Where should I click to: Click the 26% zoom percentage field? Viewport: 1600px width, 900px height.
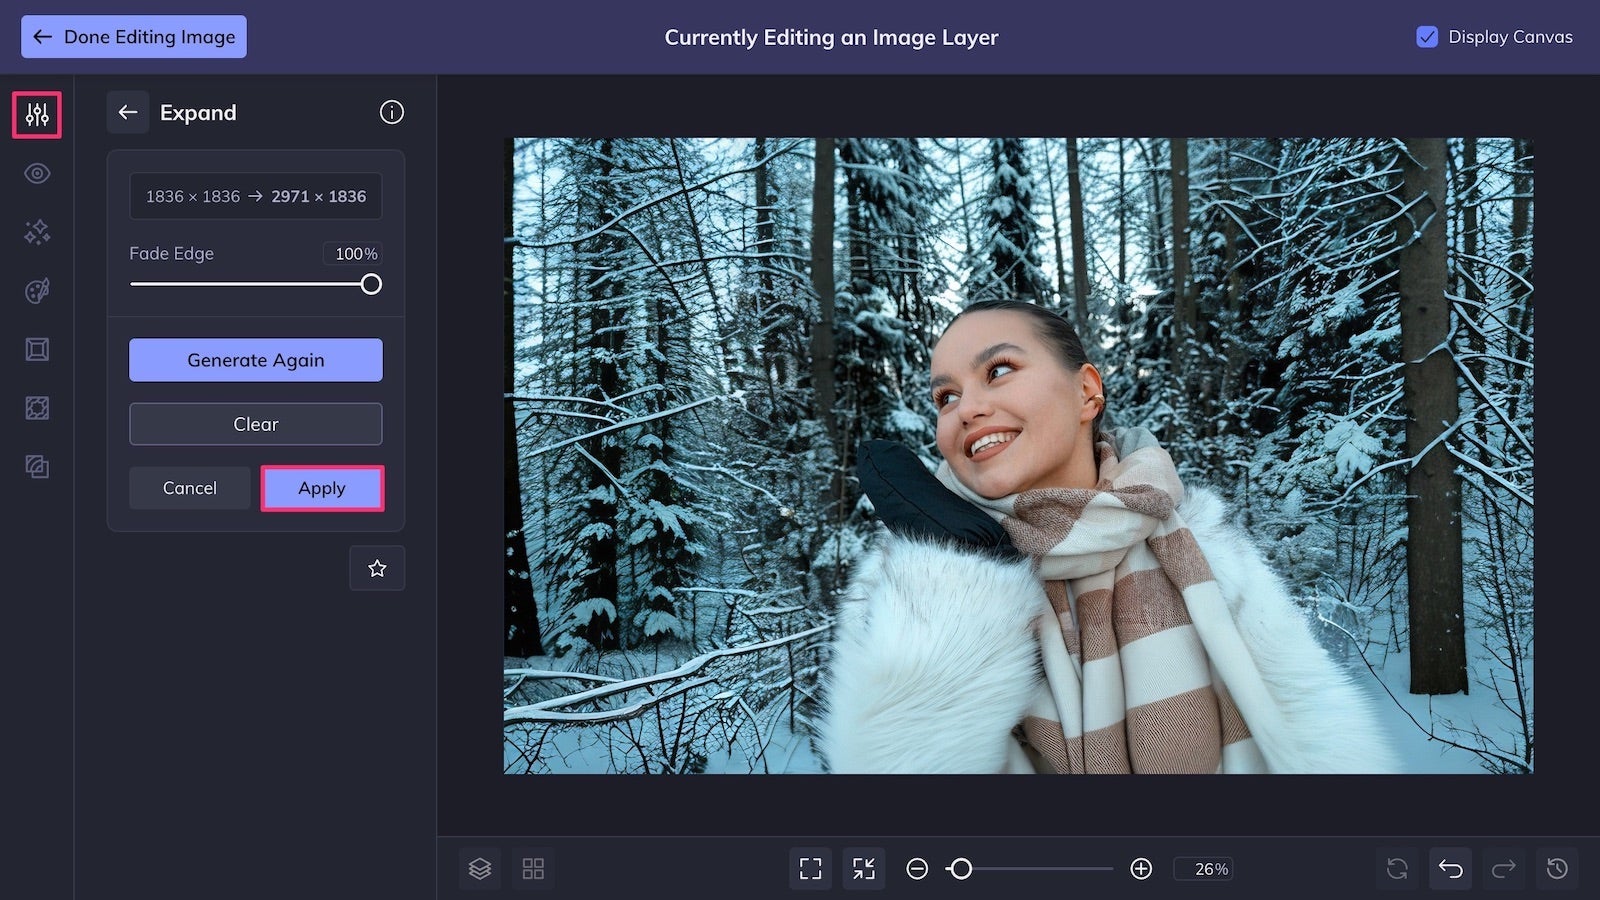point(1207,868)
